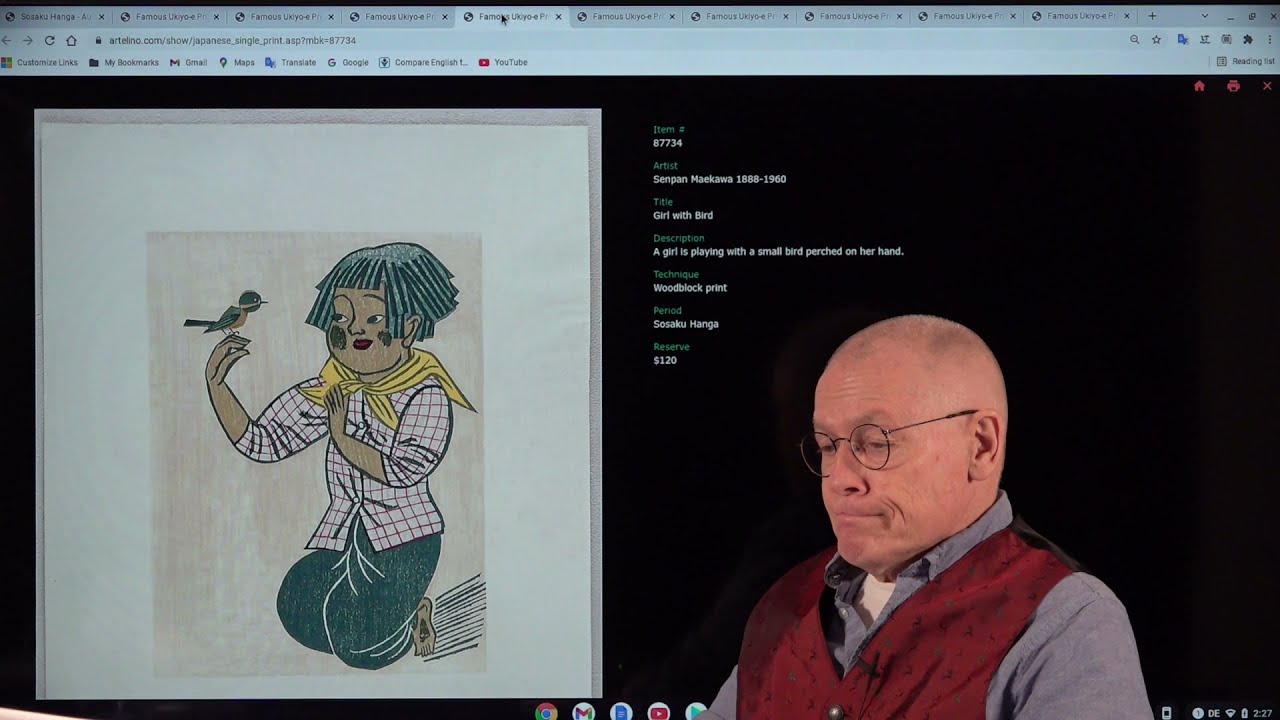Open the Reading list panel
The width and height of the screenshot is (1280, 720).
1245,62
